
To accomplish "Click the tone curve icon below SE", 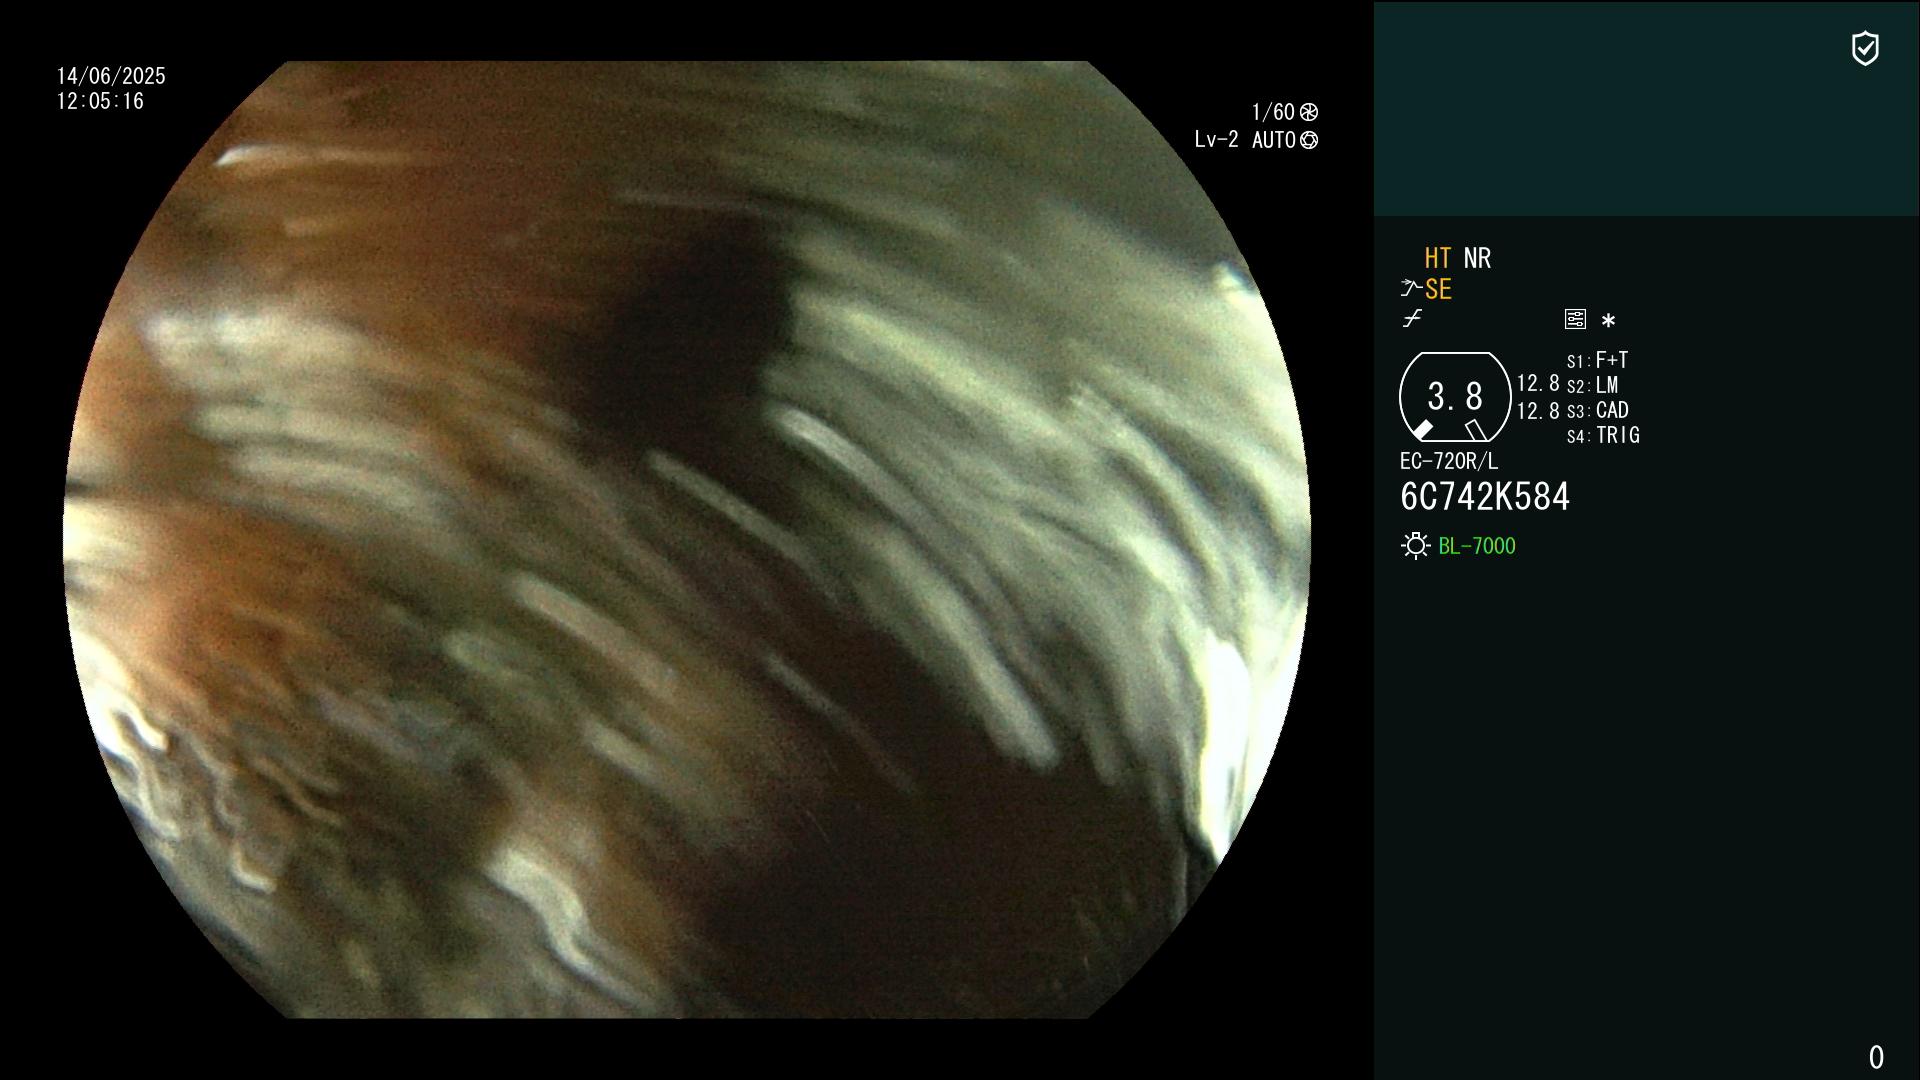I will (x=1412, y=319).
